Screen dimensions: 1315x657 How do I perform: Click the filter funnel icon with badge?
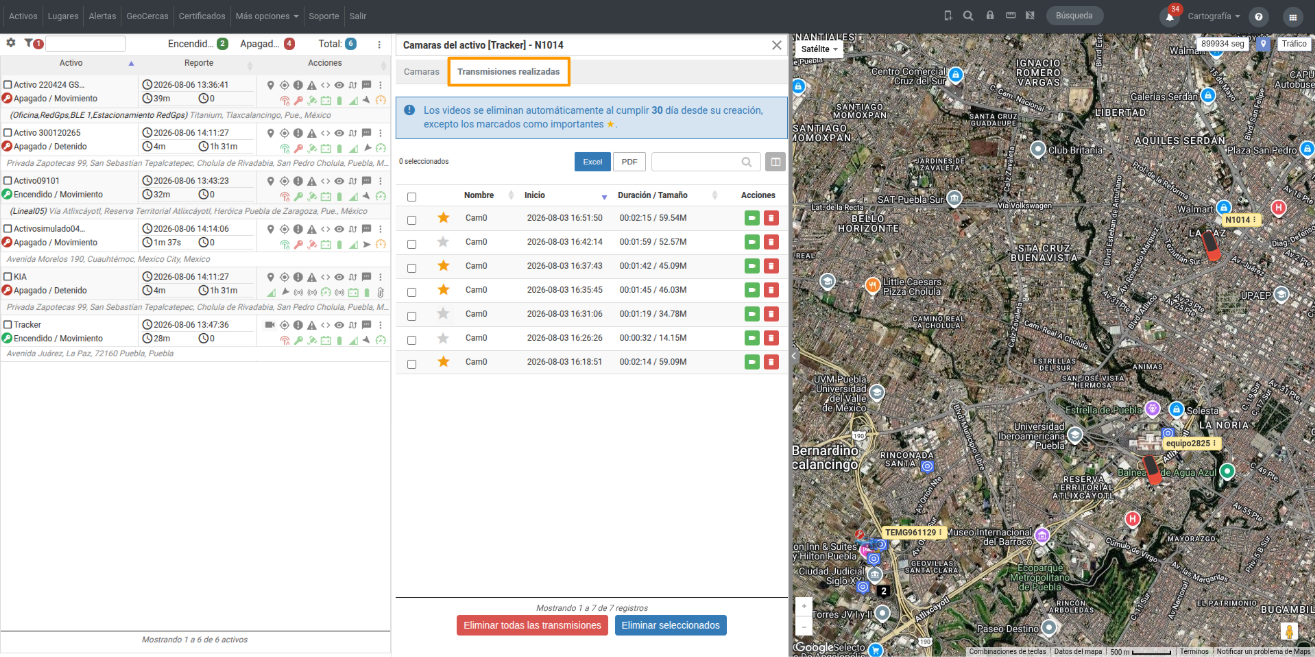pos(29,43)
